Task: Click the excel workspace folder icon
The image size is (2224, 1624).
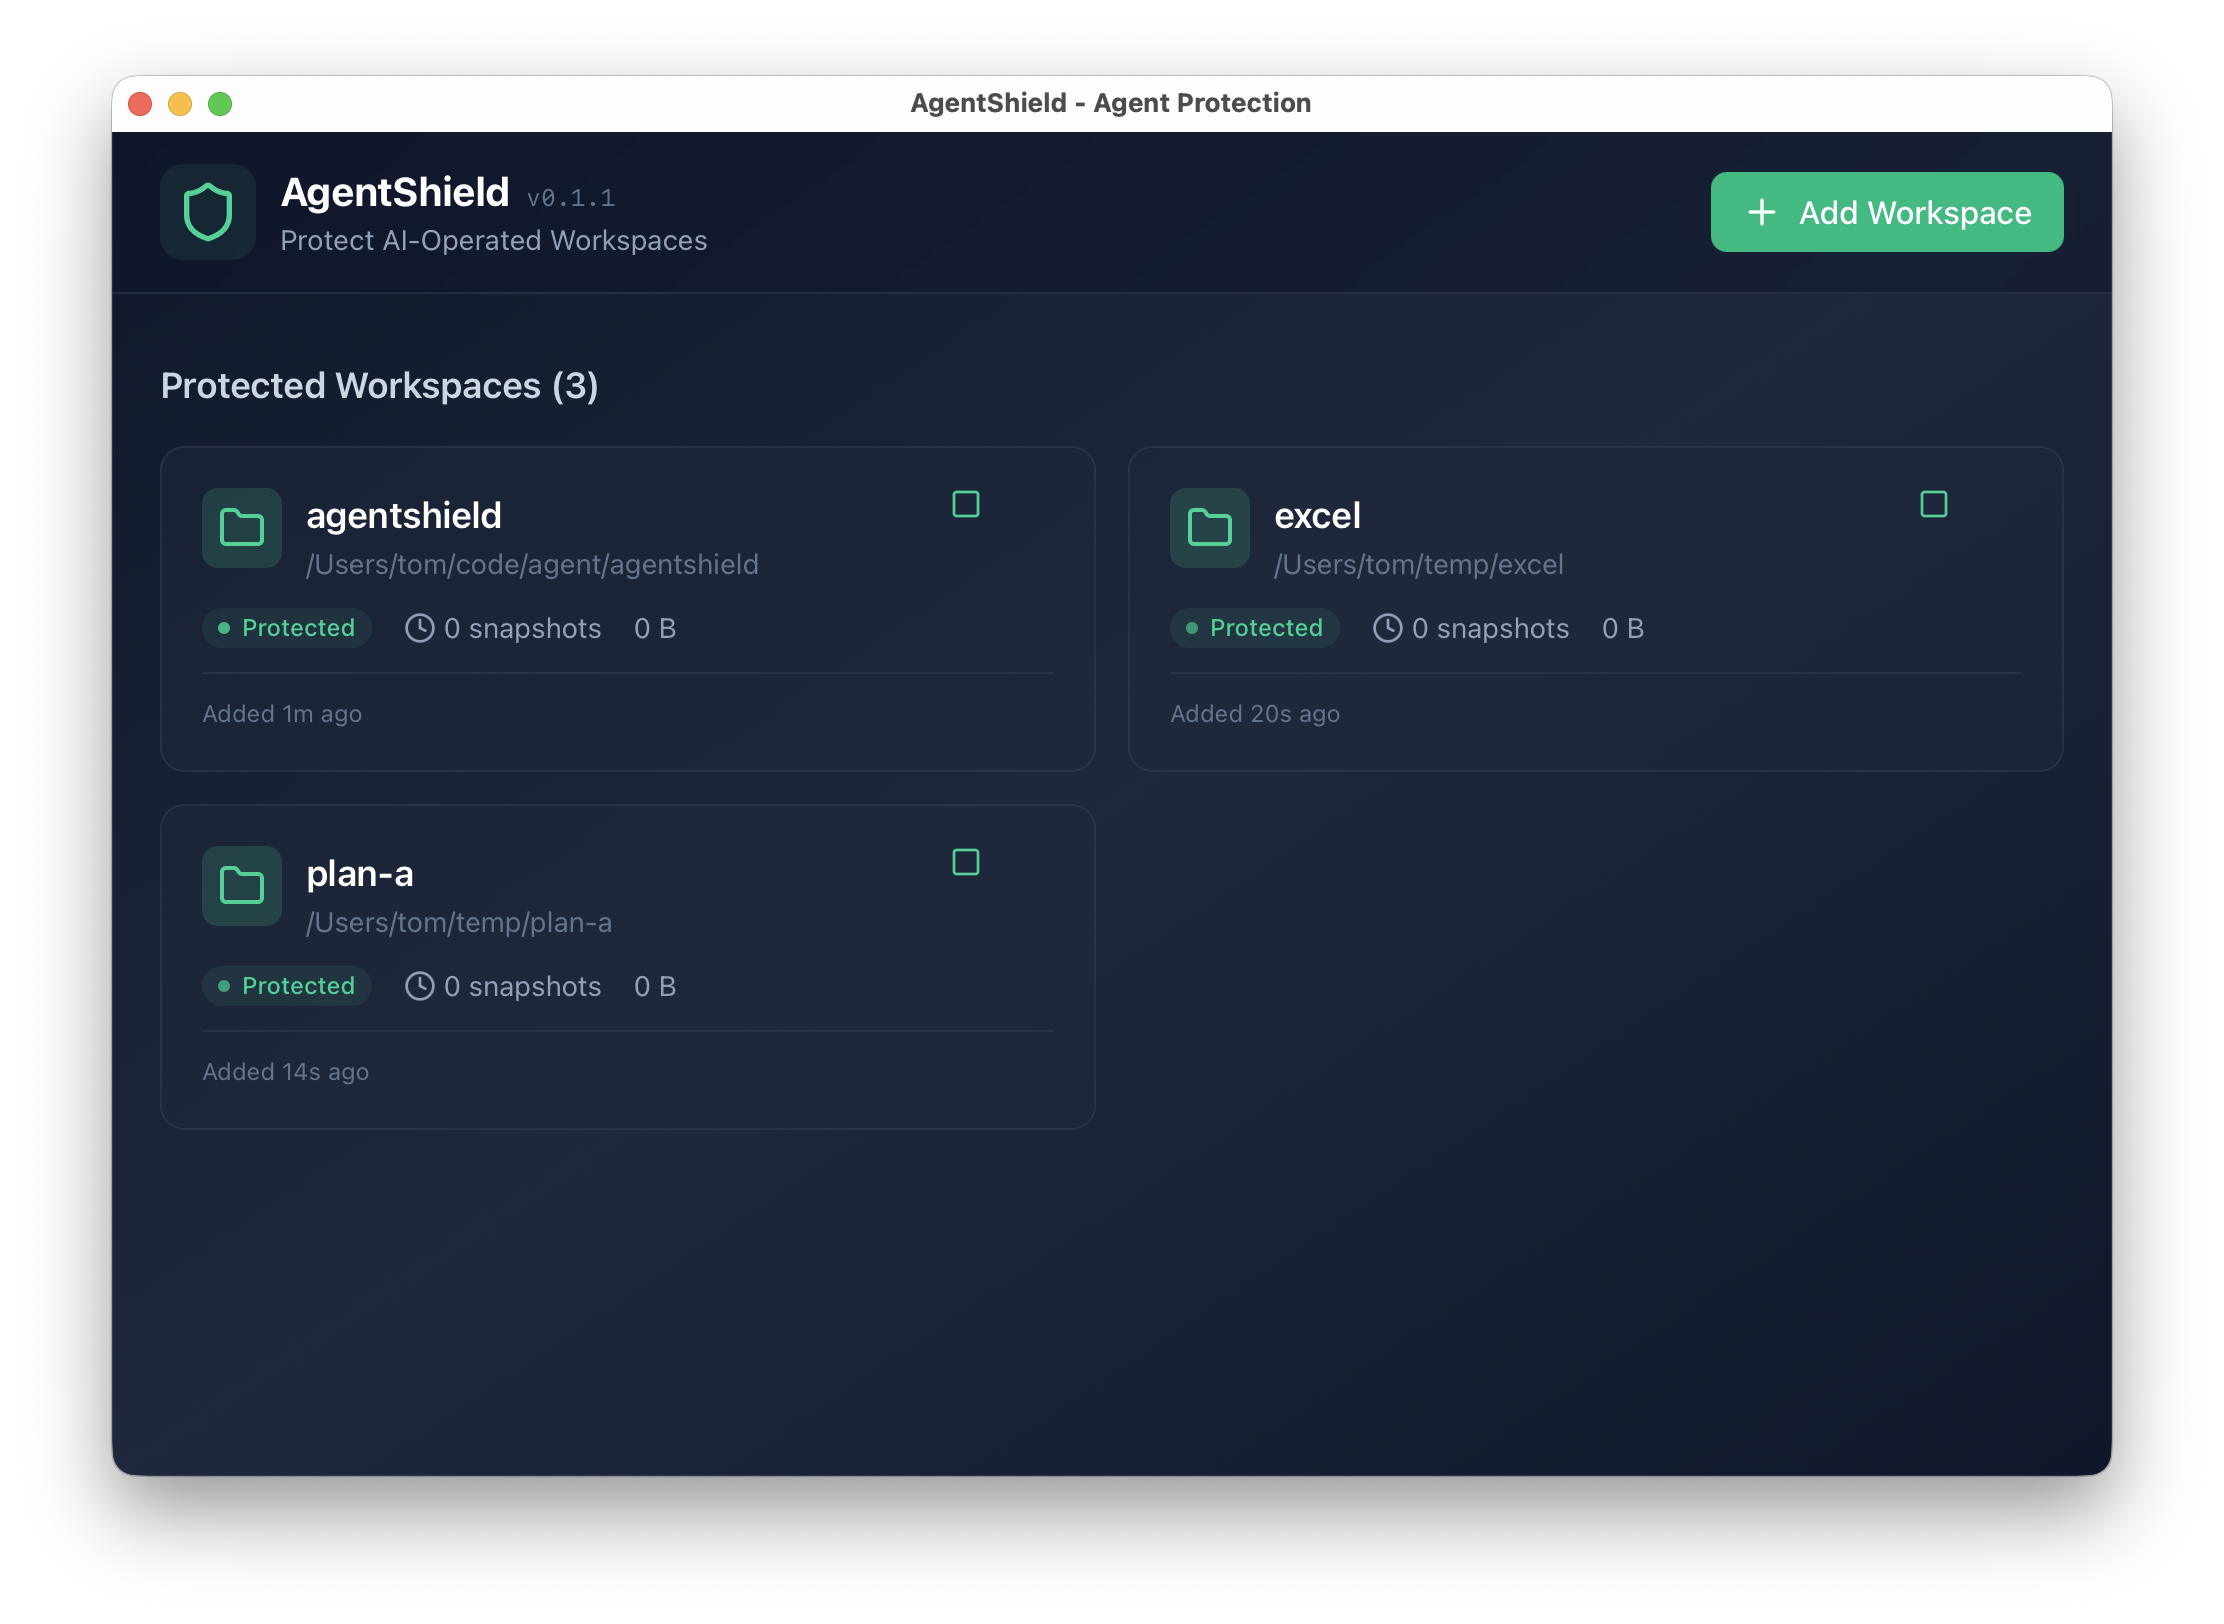Action: click(1209, 529)
